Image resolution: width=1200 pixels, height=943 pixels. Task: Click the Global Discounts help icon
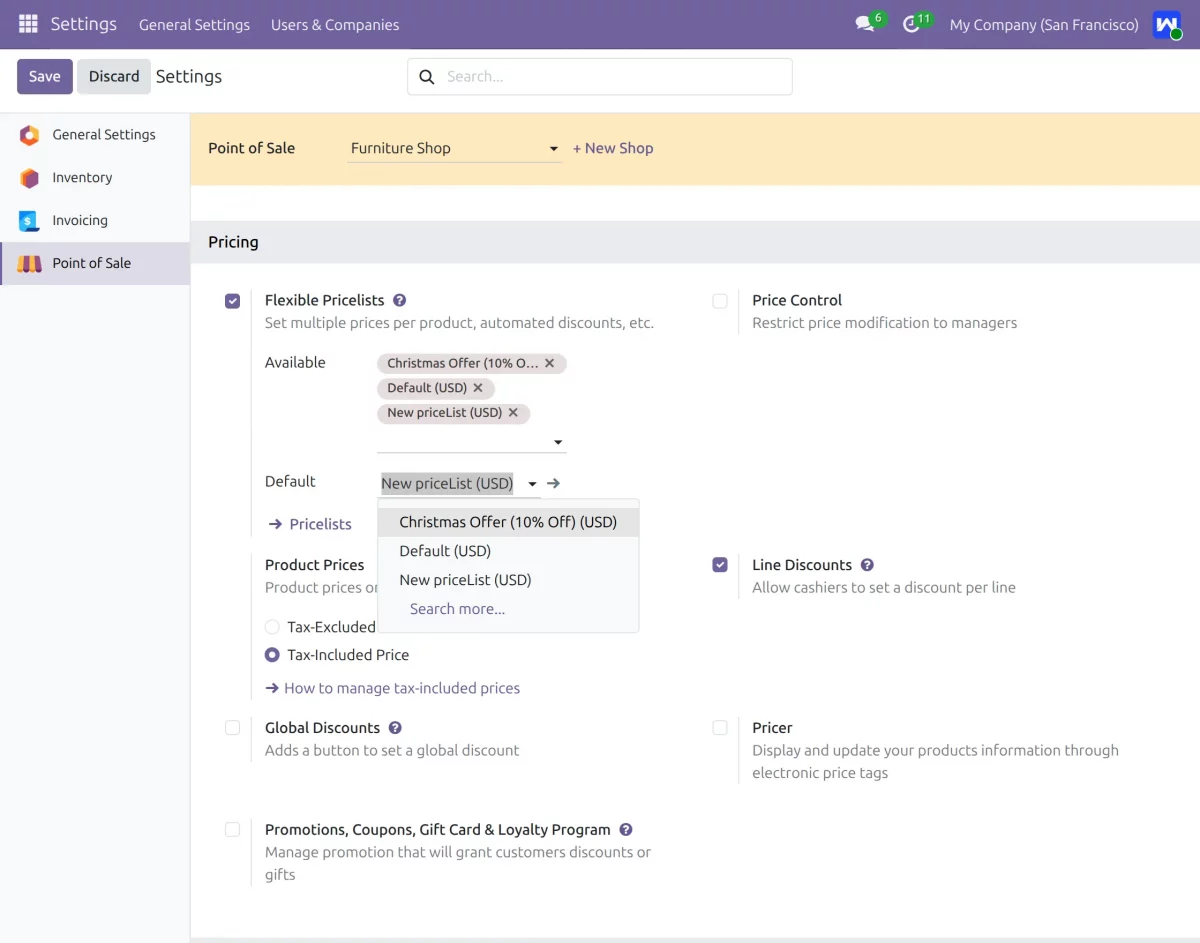tap(395, 728)
